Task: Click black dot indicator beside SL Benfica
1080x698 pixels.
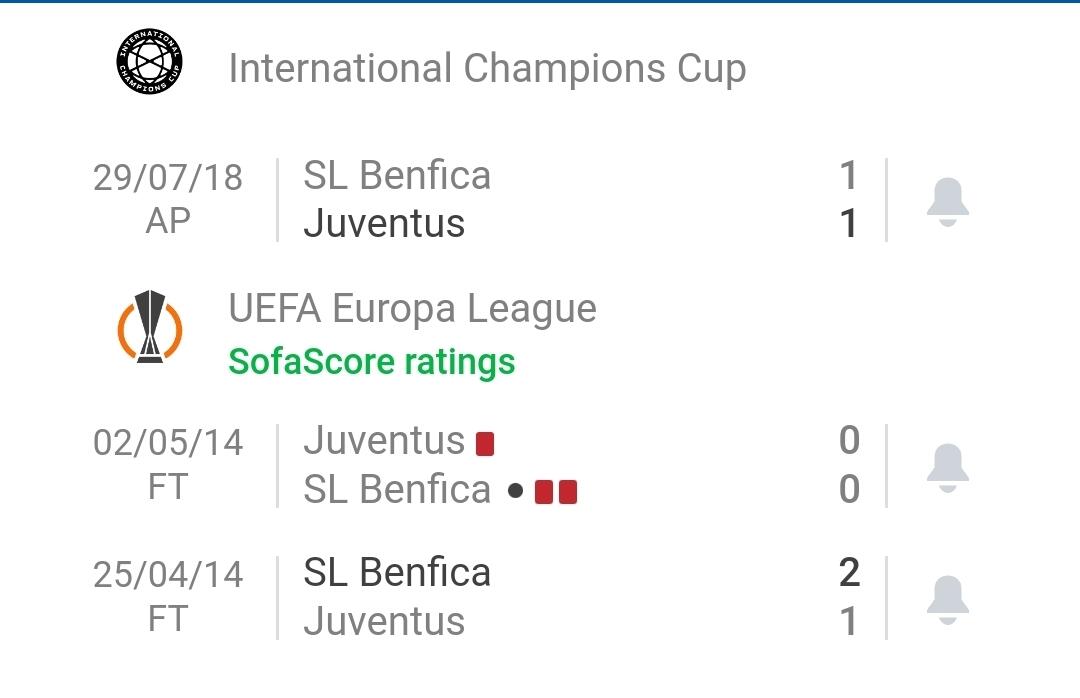Action: click(515, 492)
